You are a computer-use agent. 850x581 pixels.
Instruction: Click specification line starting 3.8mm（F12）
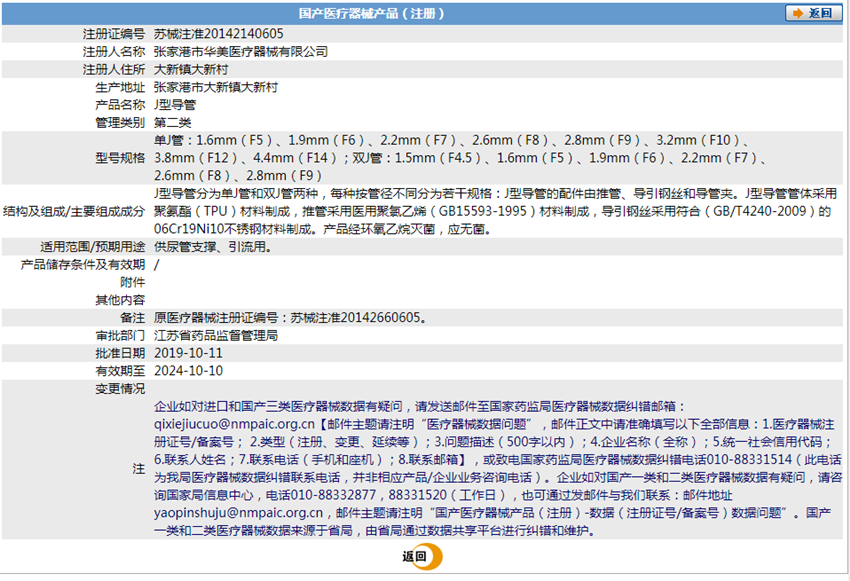click(x=460, y=158)
